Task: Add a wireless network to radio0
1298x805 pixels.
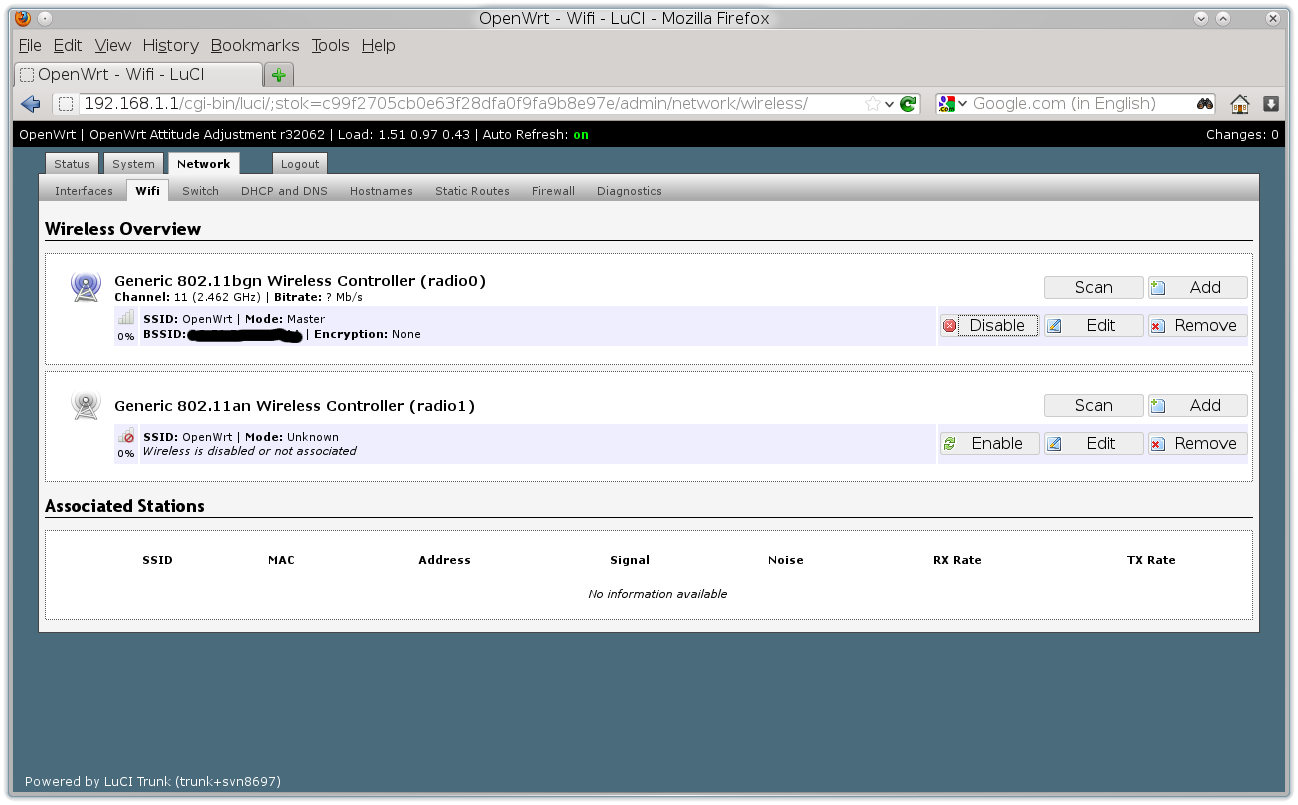Action: point(1198,287)
